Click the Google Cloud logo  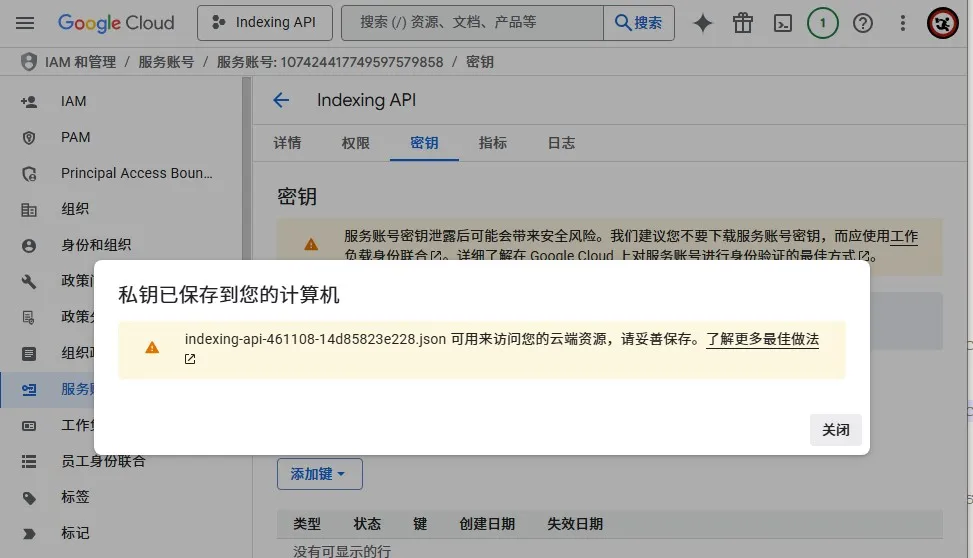pos(116,23)
